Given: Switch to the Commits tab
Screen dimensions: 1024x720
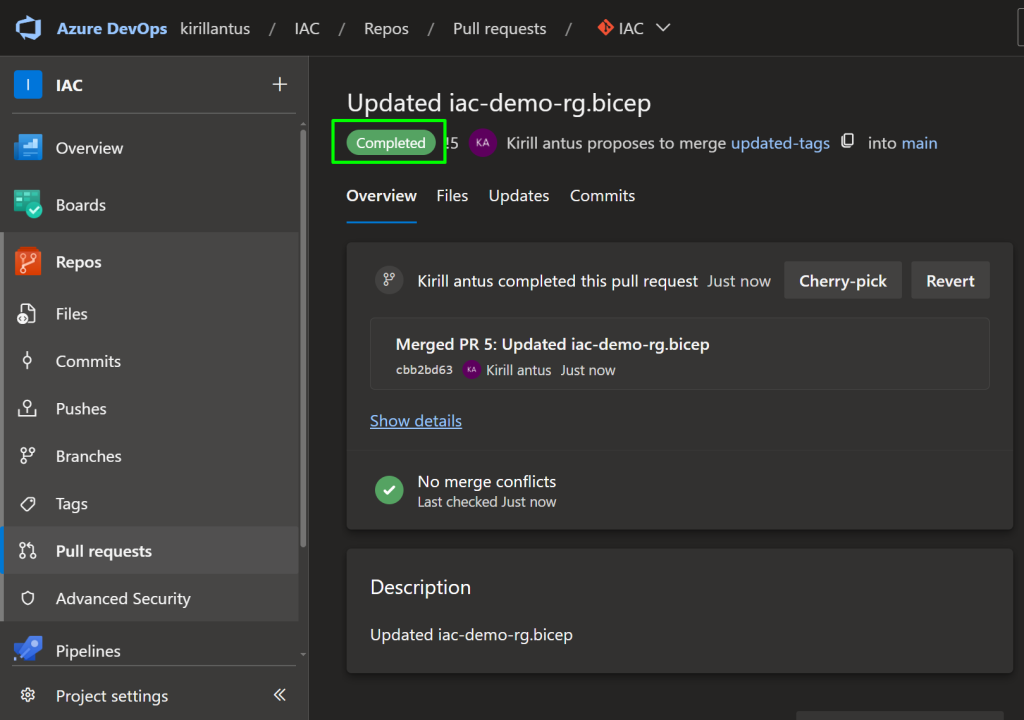Looking at the screenshot, I should pyautogui.click(x=602, y=196).
